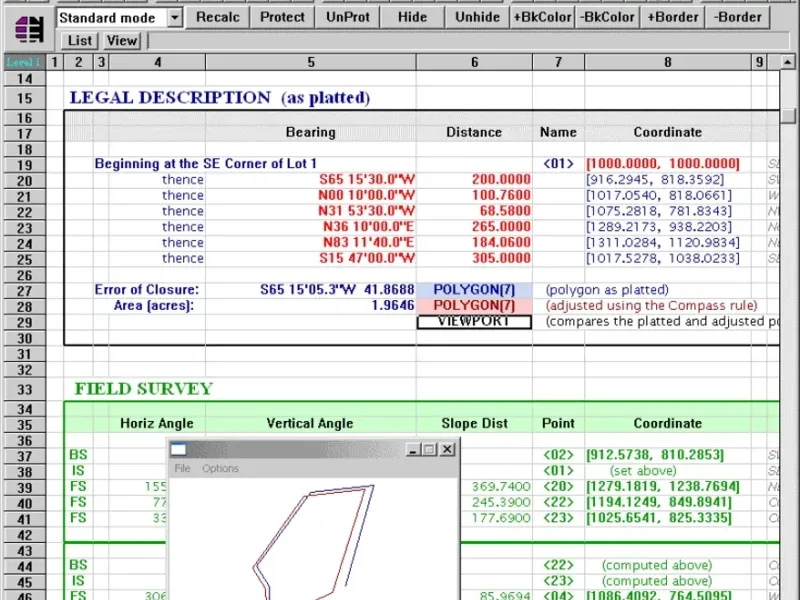800x600 pixels.
Task: Remove background with -BkColor button
Action: coord(607,17)
